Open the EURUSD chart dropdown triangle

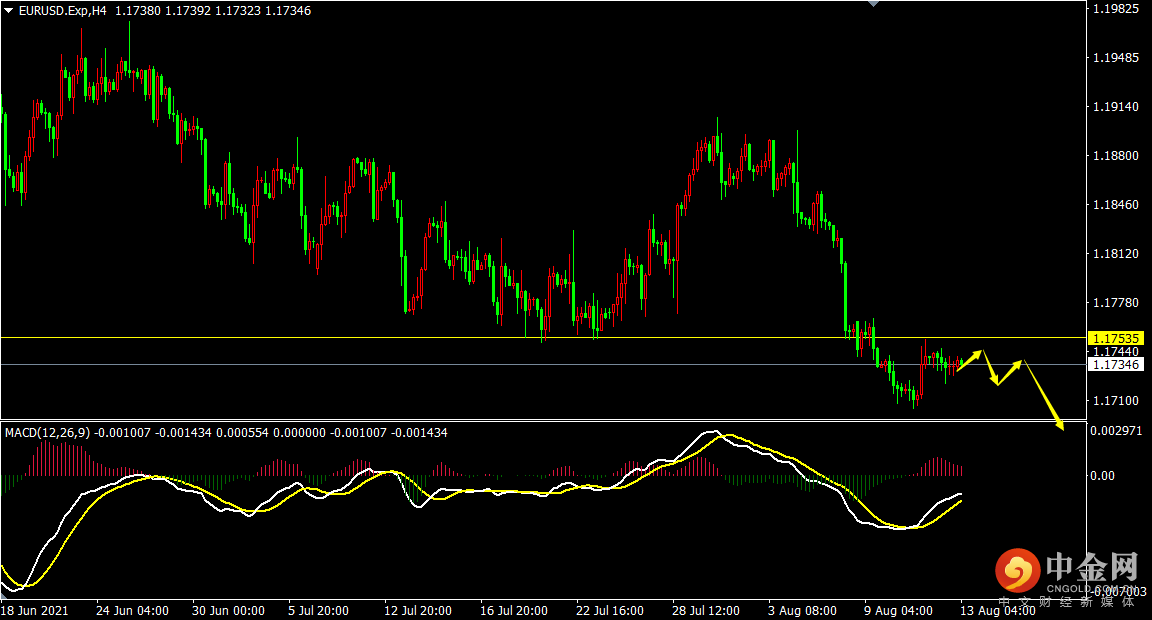pyautogui.click(x=9, y=10)
